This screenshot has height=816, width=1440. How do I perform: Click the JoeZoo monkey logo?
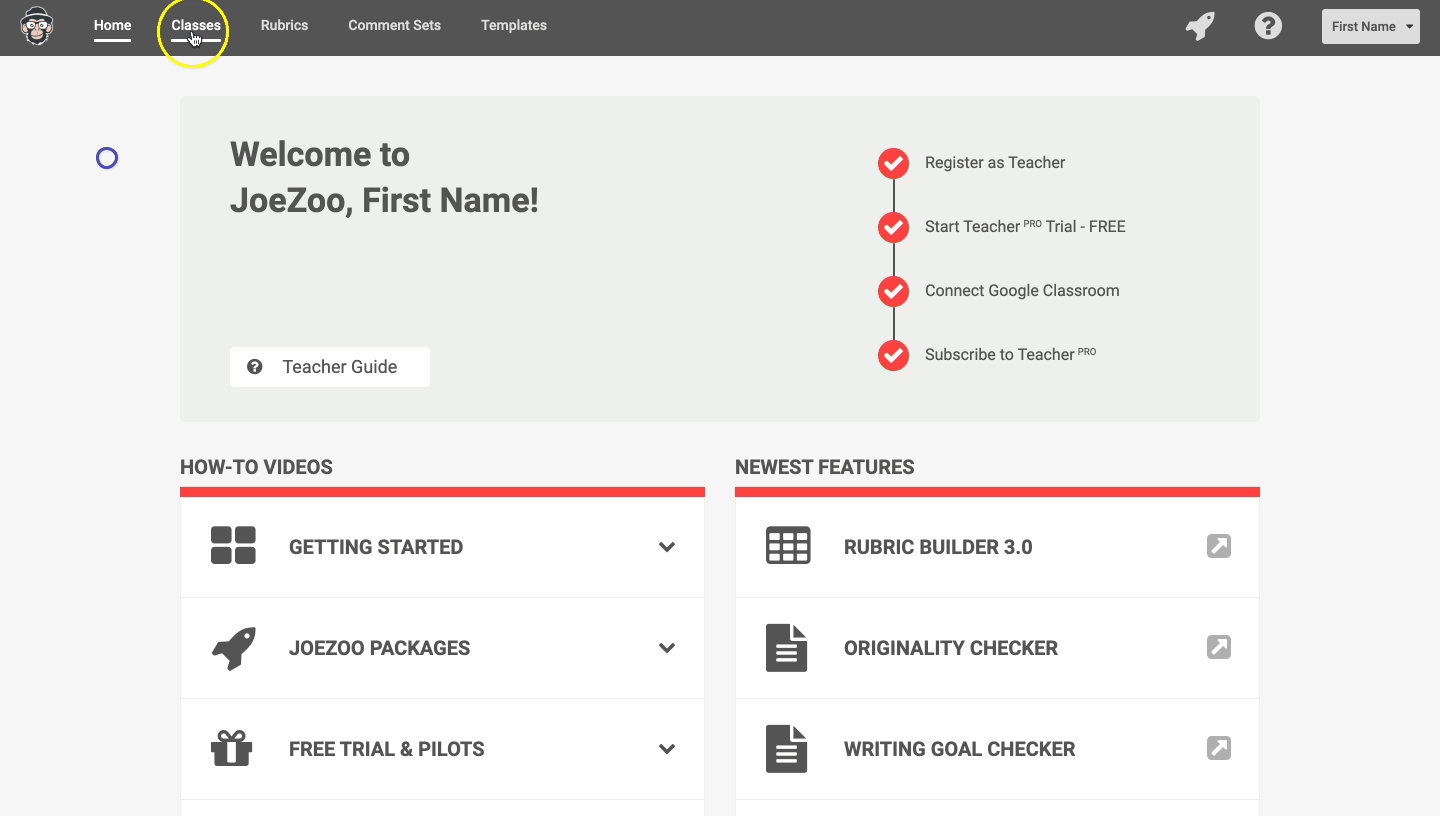coord(37,25)
